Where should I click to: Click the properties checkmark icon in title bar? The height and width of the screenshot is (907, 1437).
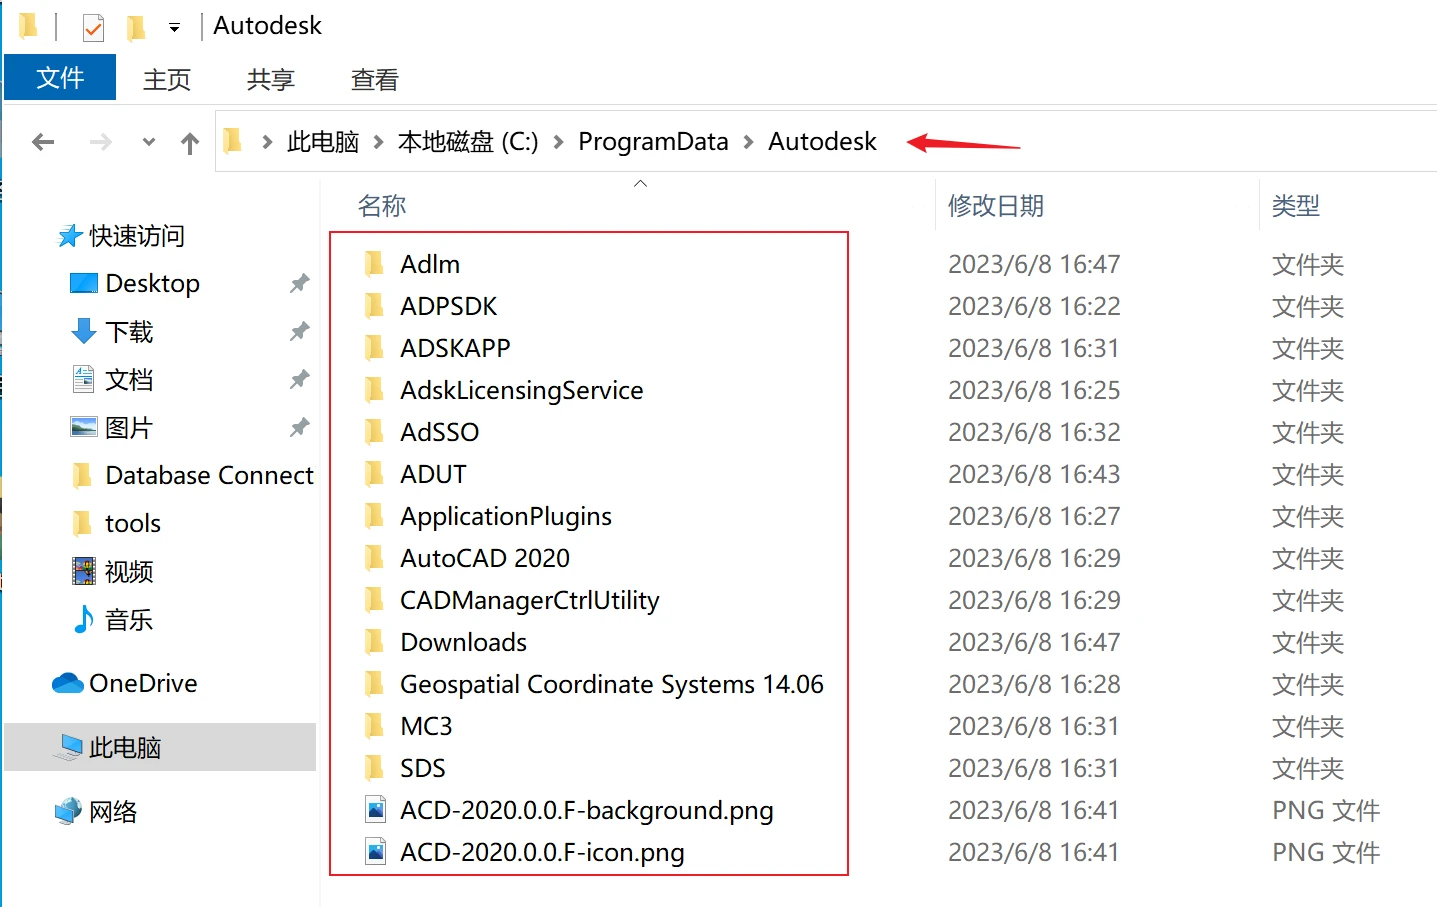point(93,27)
